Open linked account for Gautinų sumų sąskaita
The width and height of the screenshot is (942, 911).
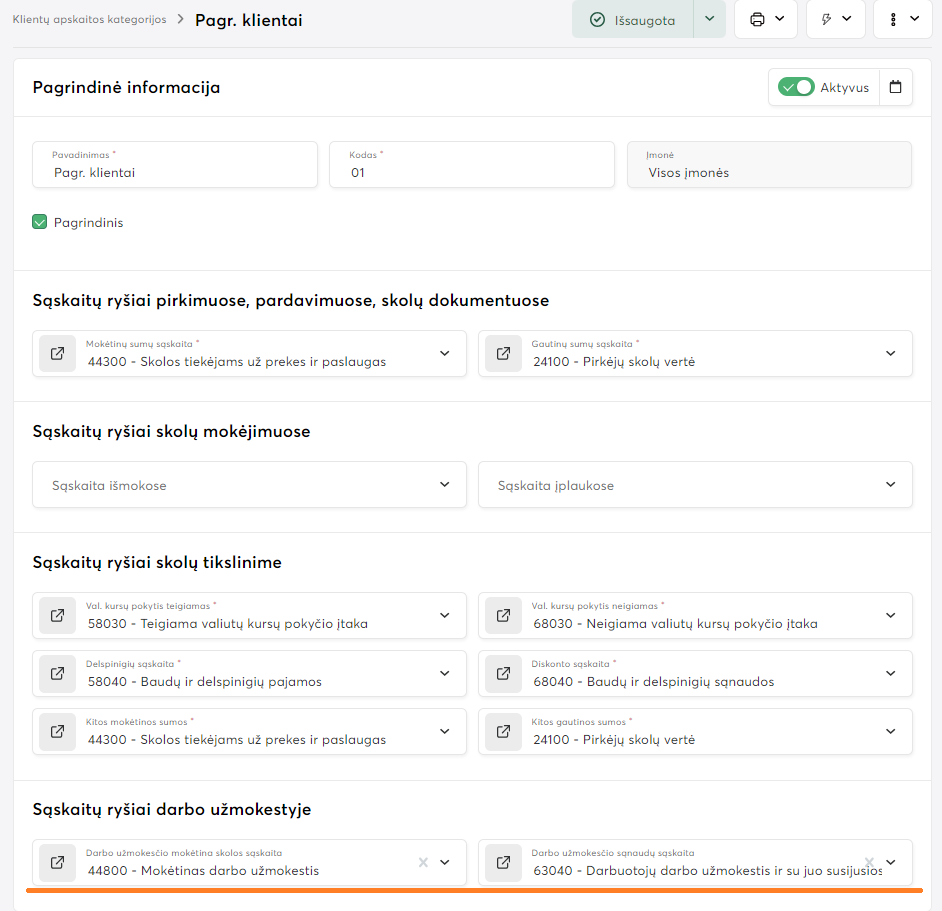click(x=503, y=354)
